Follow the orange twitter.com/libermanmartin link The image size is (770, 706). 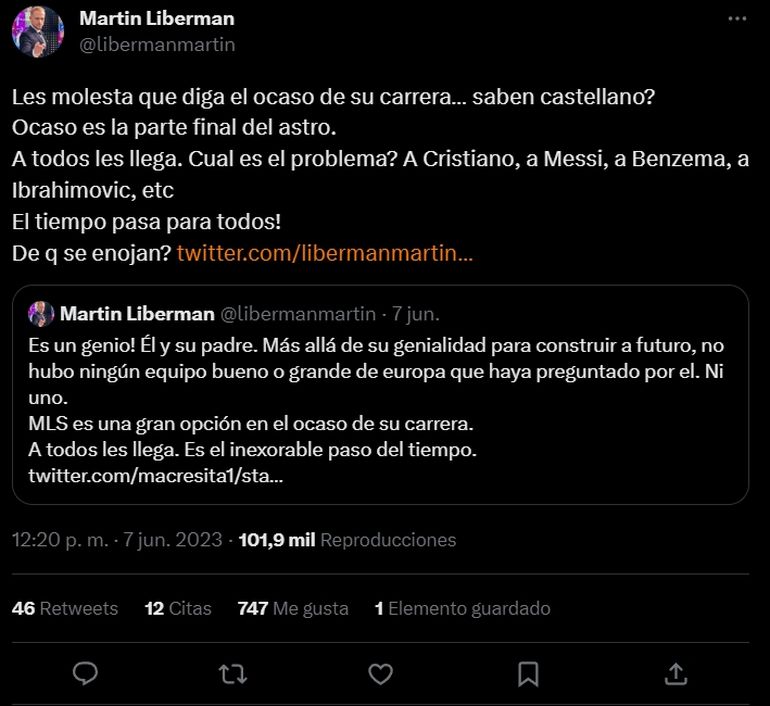click(x=324, y=252)
